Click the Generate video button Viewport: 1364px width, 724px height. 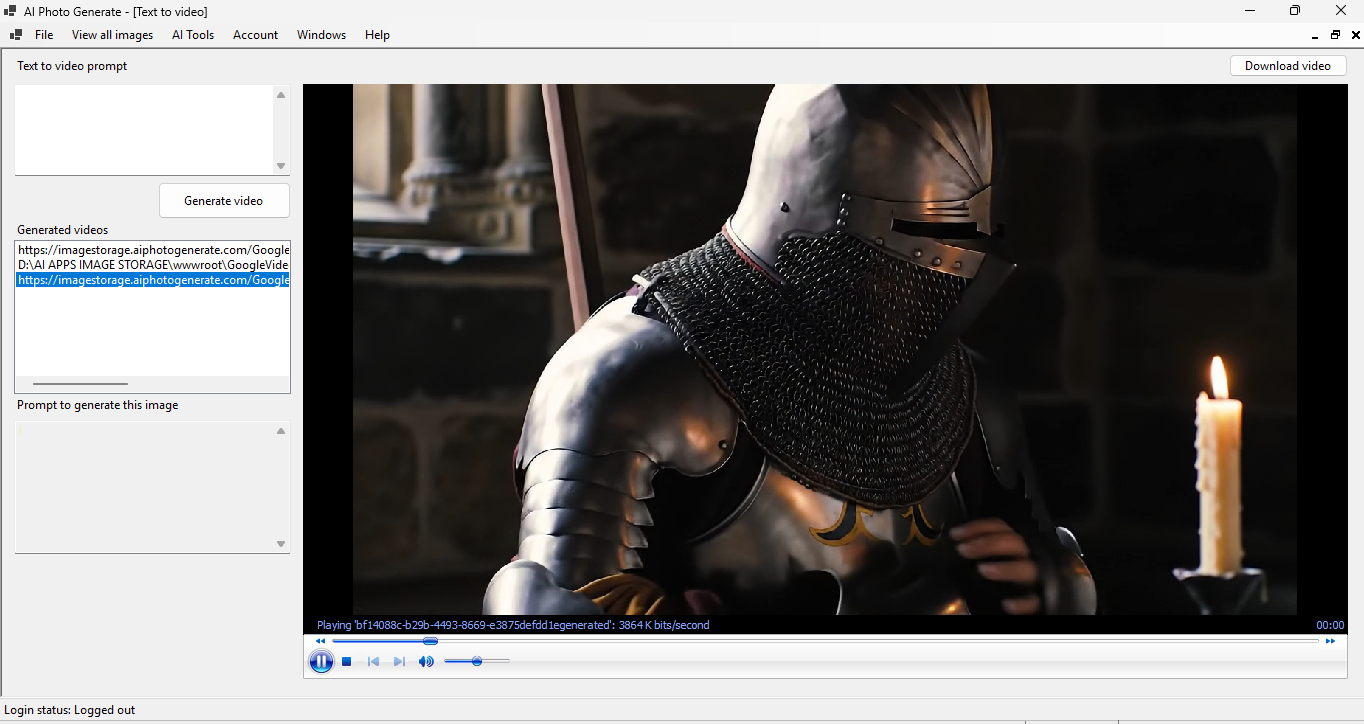pos(224,201)
